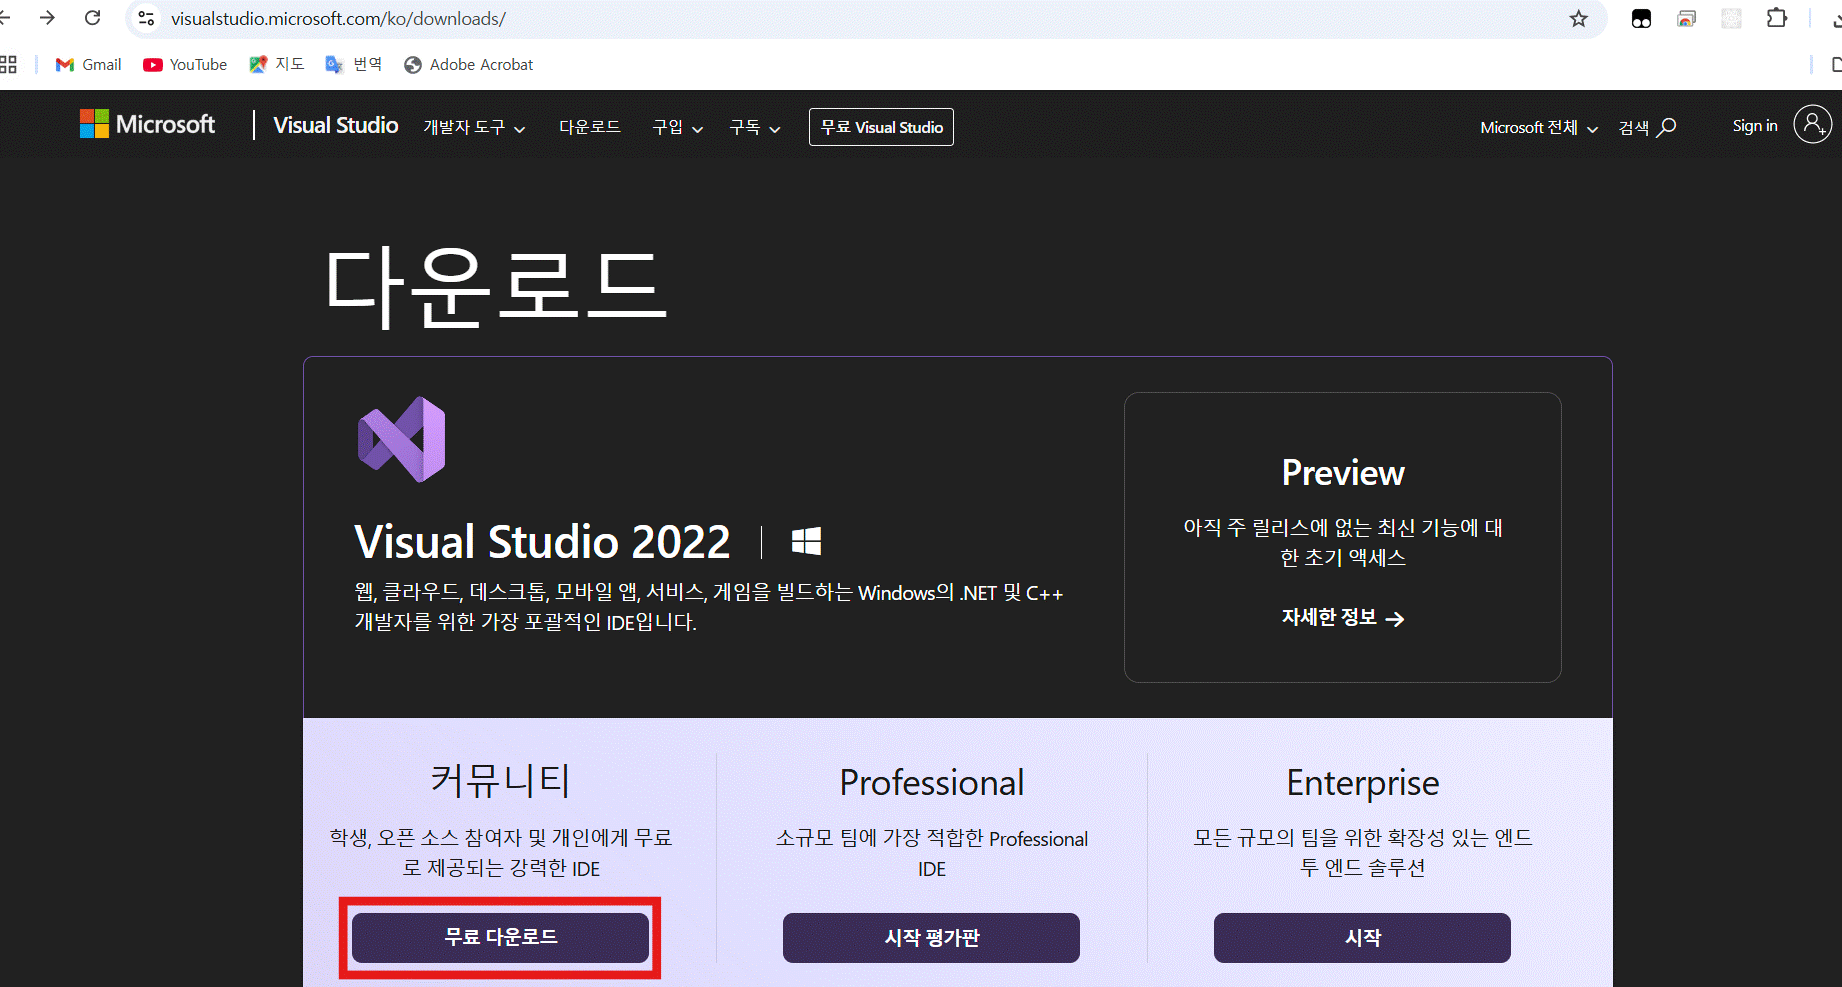Open Preview details via 자세한 정보 link
This screenshot has height=987, width=1842.
click(1342, 617)
